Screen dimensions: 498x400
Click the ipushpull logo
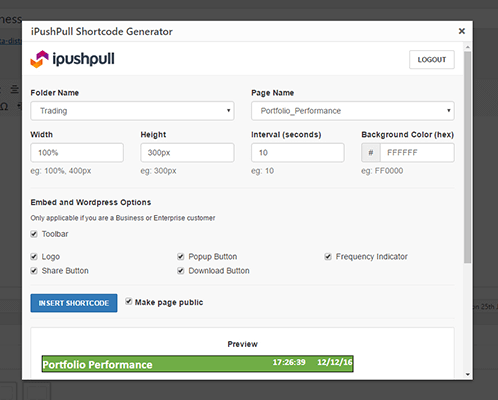click(x=72, y=59)
